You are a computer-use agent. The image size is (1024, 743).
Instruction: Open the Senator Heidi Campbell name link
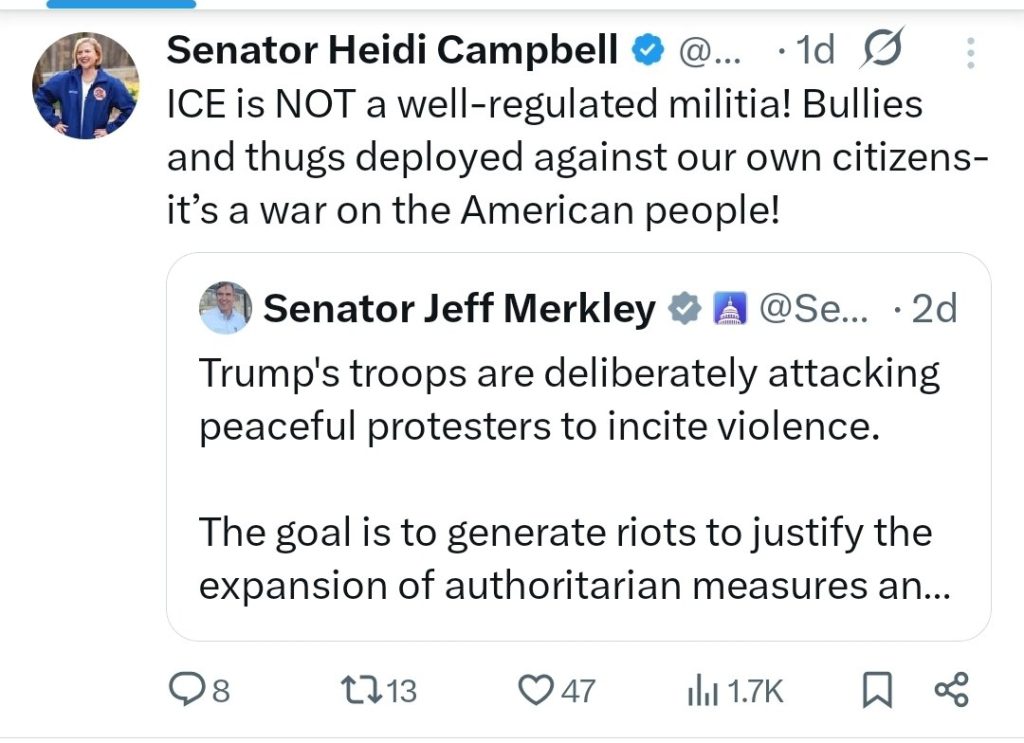click(390, 50)
